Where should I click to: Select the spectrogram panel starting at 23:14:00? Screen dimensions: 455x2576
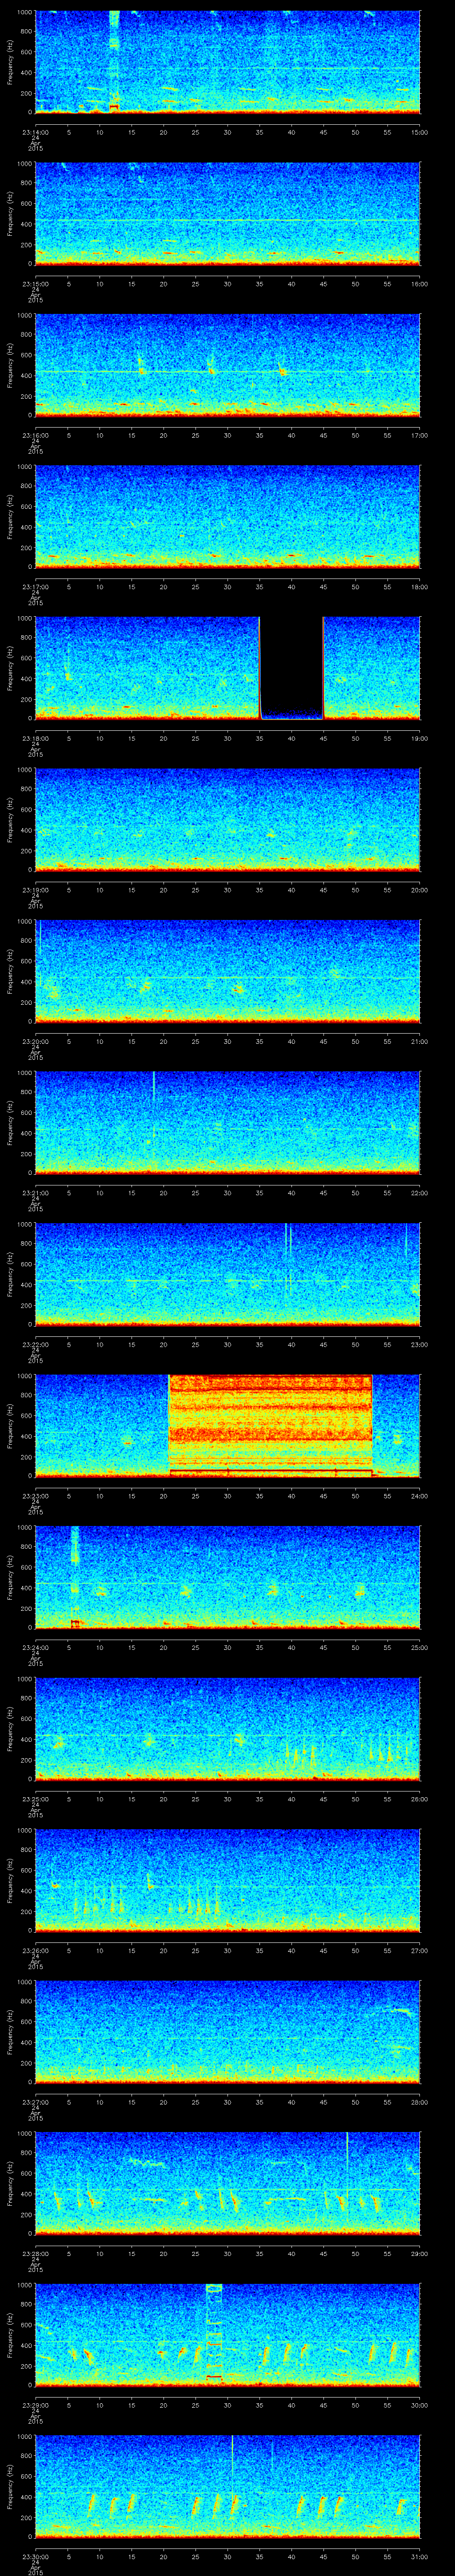[x=227, y=62]
